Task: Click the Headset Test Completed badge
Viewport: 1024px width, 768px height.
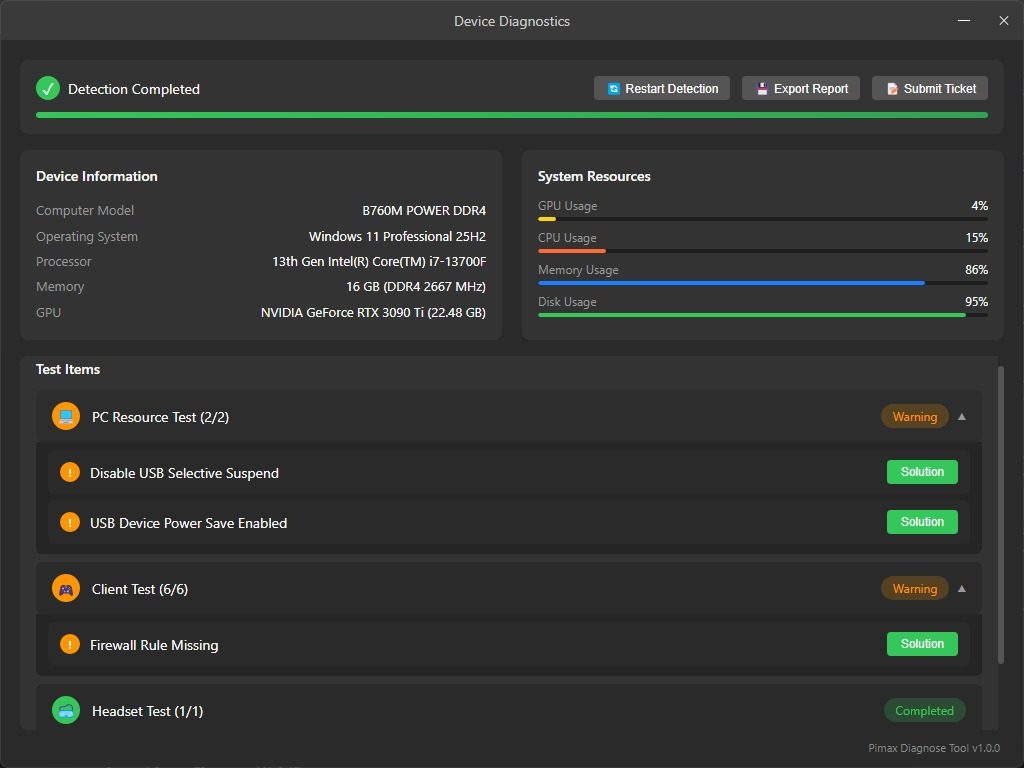Action: tap(924, 711)
